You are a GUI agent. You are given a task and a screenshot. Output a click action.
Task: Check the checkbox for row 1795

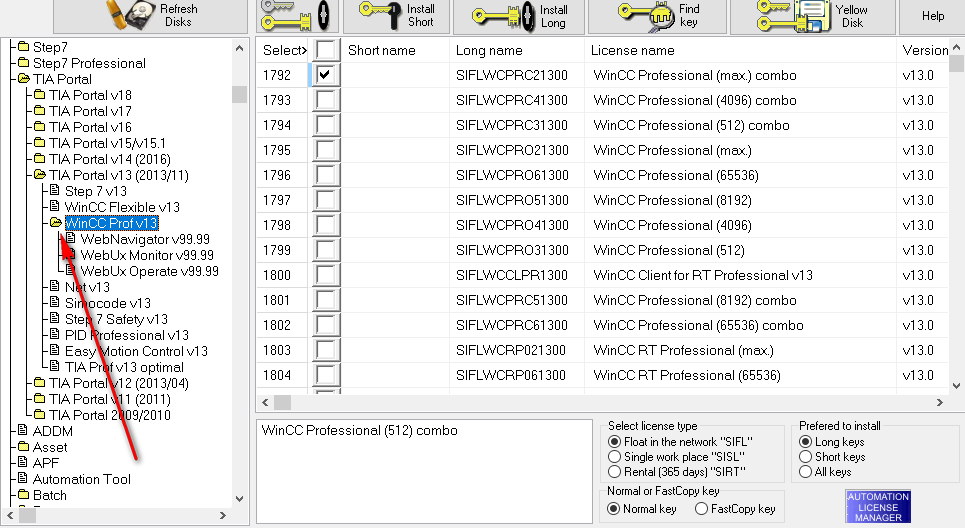coord(326,150)
